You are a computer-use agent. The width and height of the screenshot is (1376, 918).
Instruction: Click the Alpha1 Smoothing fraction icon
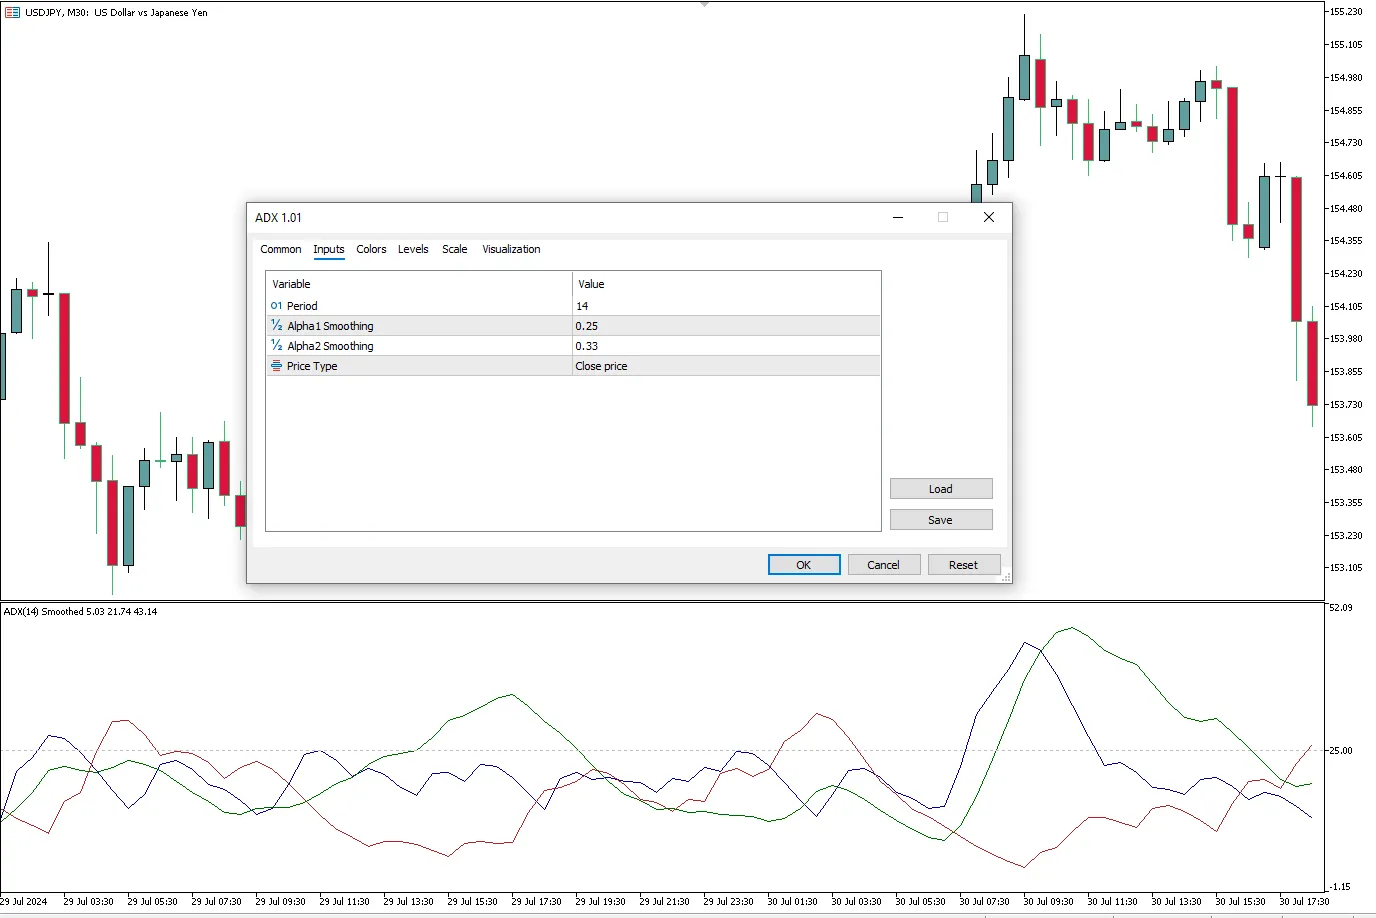[x=277, y=326]
